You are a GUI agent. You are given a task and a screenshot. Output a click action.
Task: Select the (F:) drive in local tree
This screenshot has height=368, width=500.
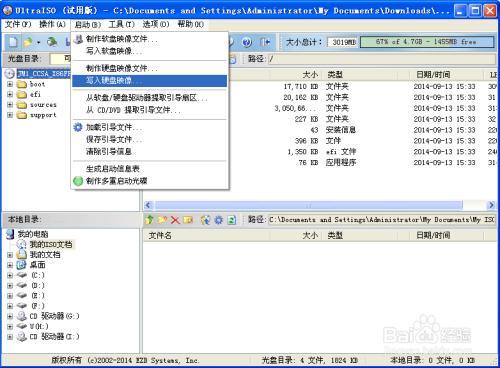coord(38,306)
